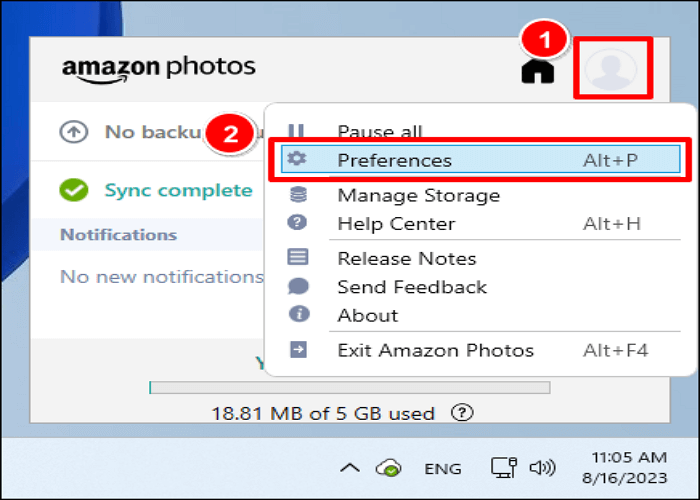The width and height of the screenshot is (700, 500).
Task: Open the Amazon Photos home icon
Action: click(538, 71)
